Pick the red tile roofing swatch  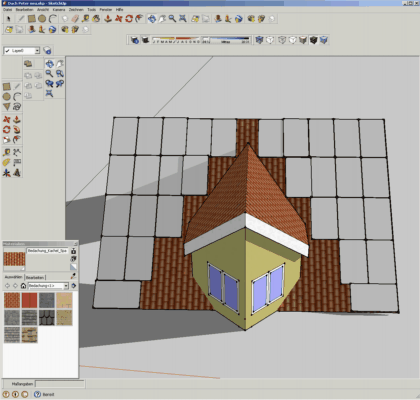pyautogui.click(x=12, y=300)
